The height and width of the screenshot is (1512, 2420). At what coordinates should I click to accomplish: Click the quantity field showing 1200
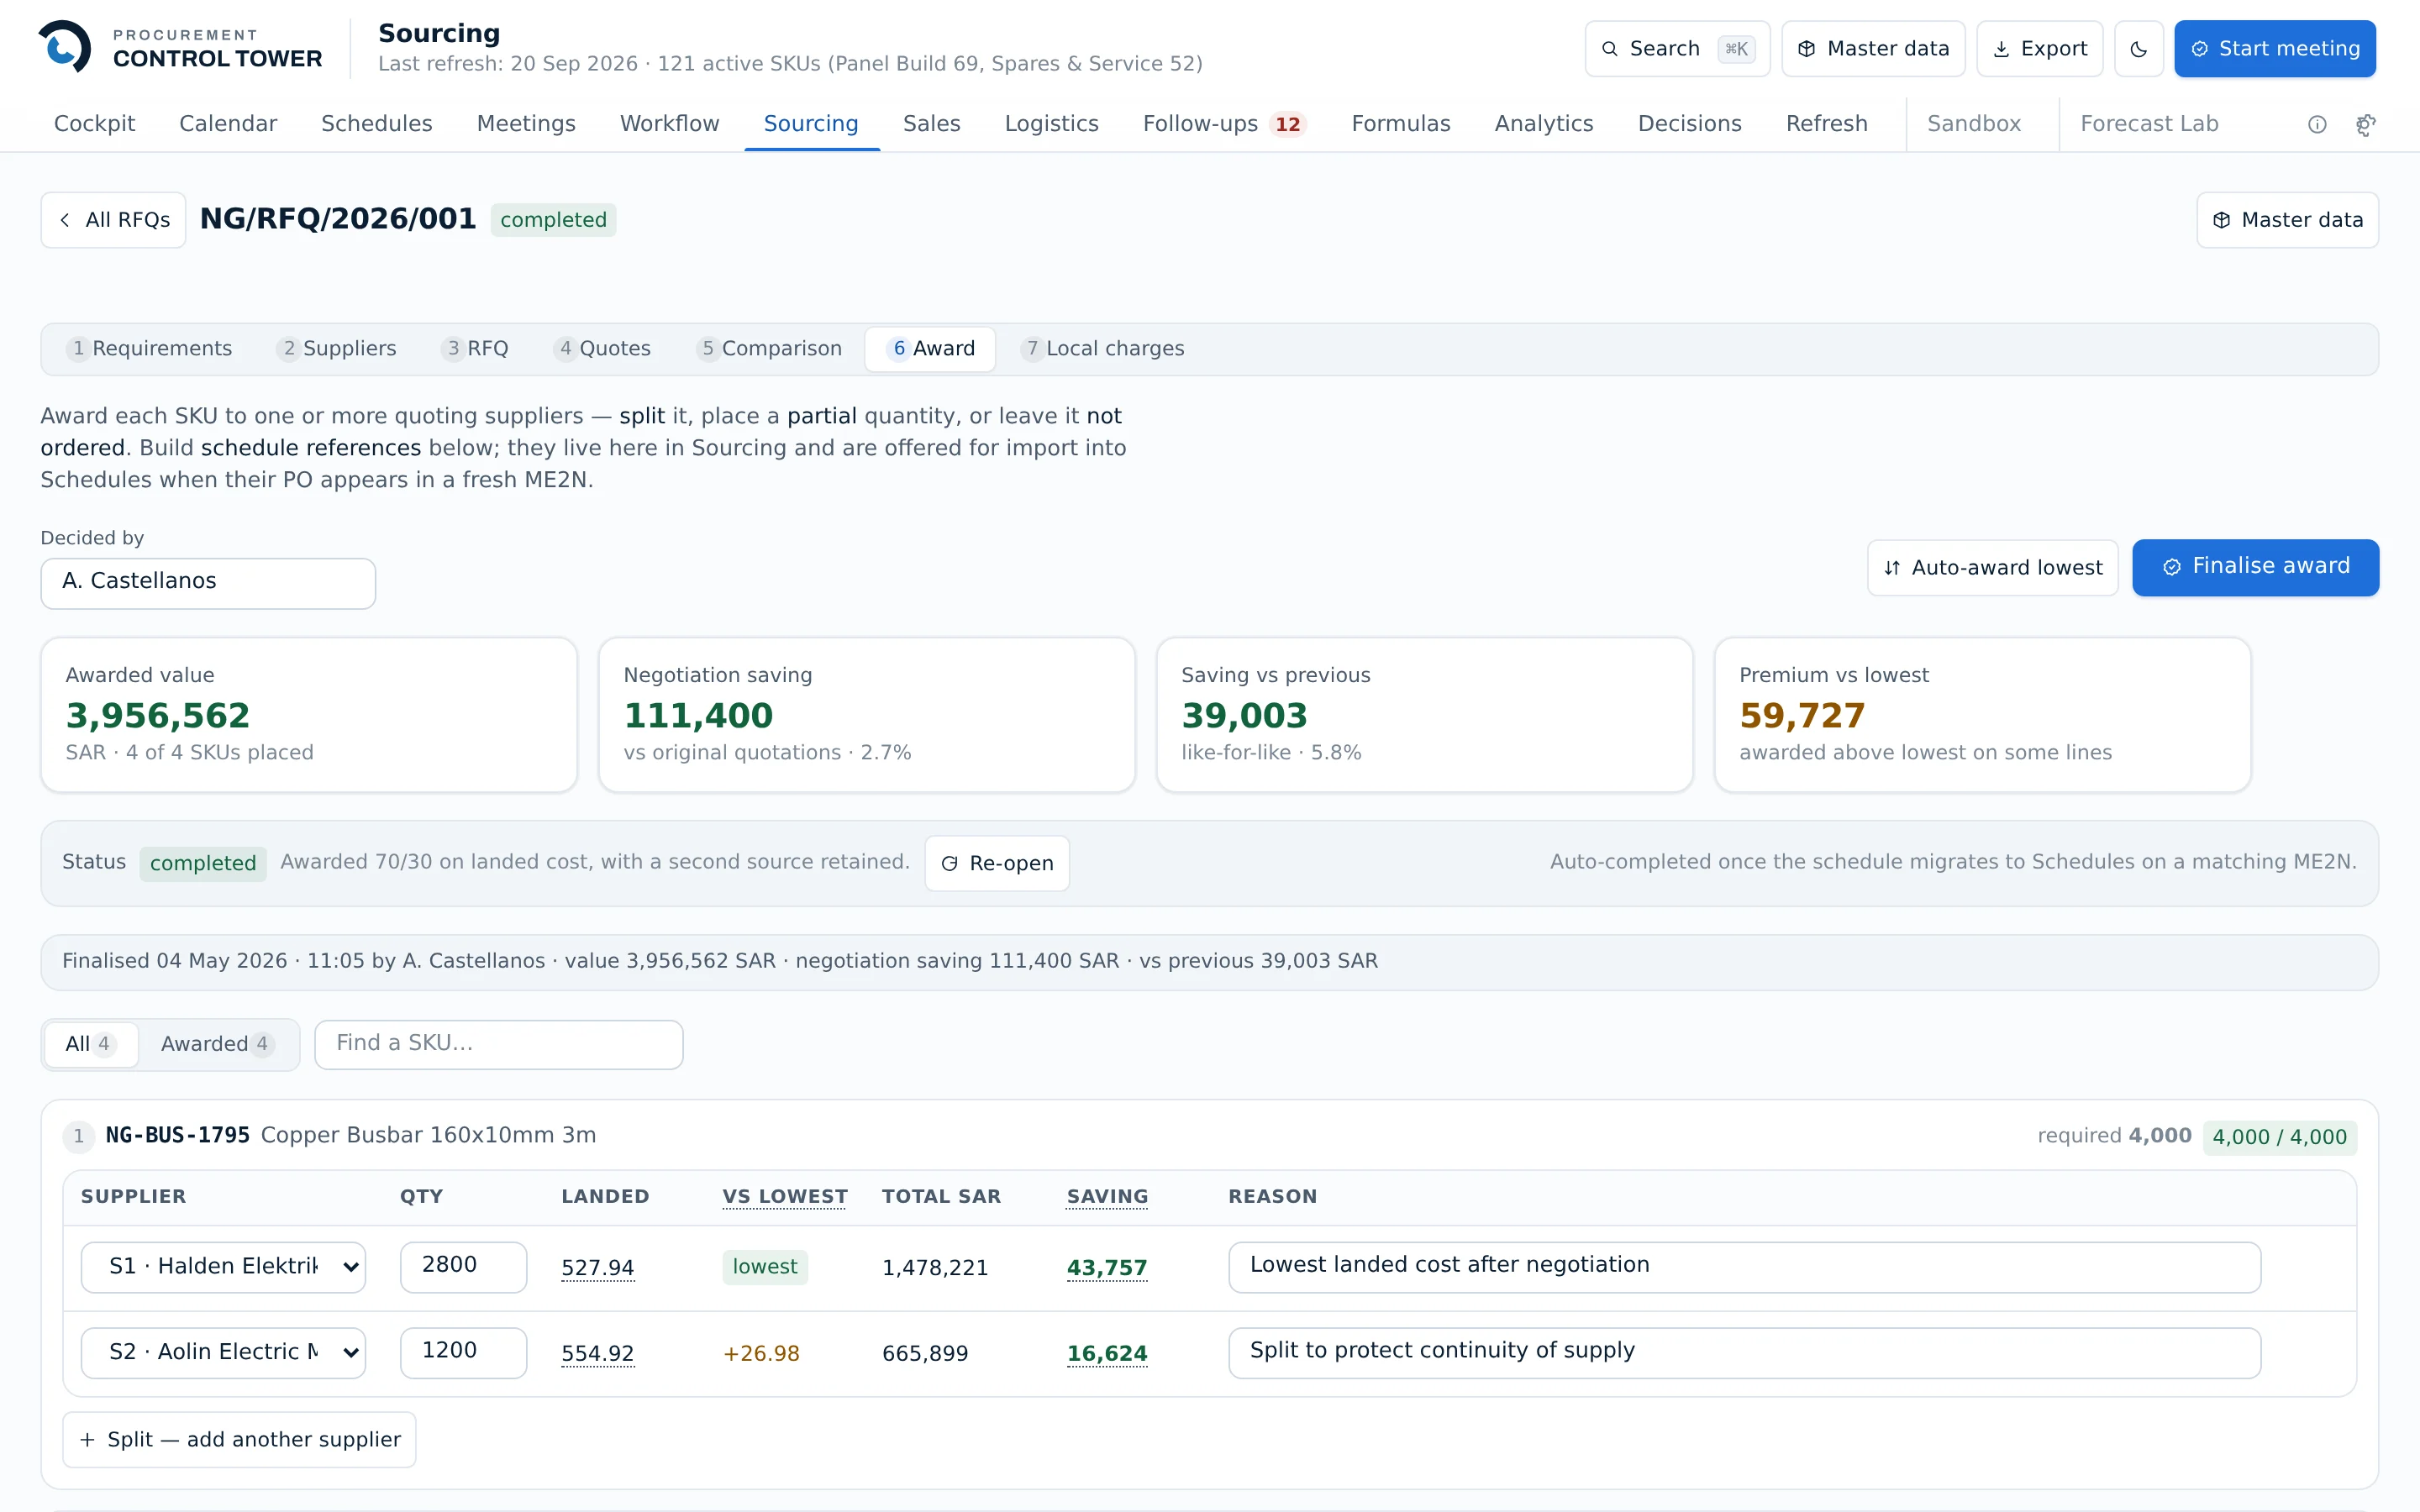pyautogui.click(x=463, y=1353)
